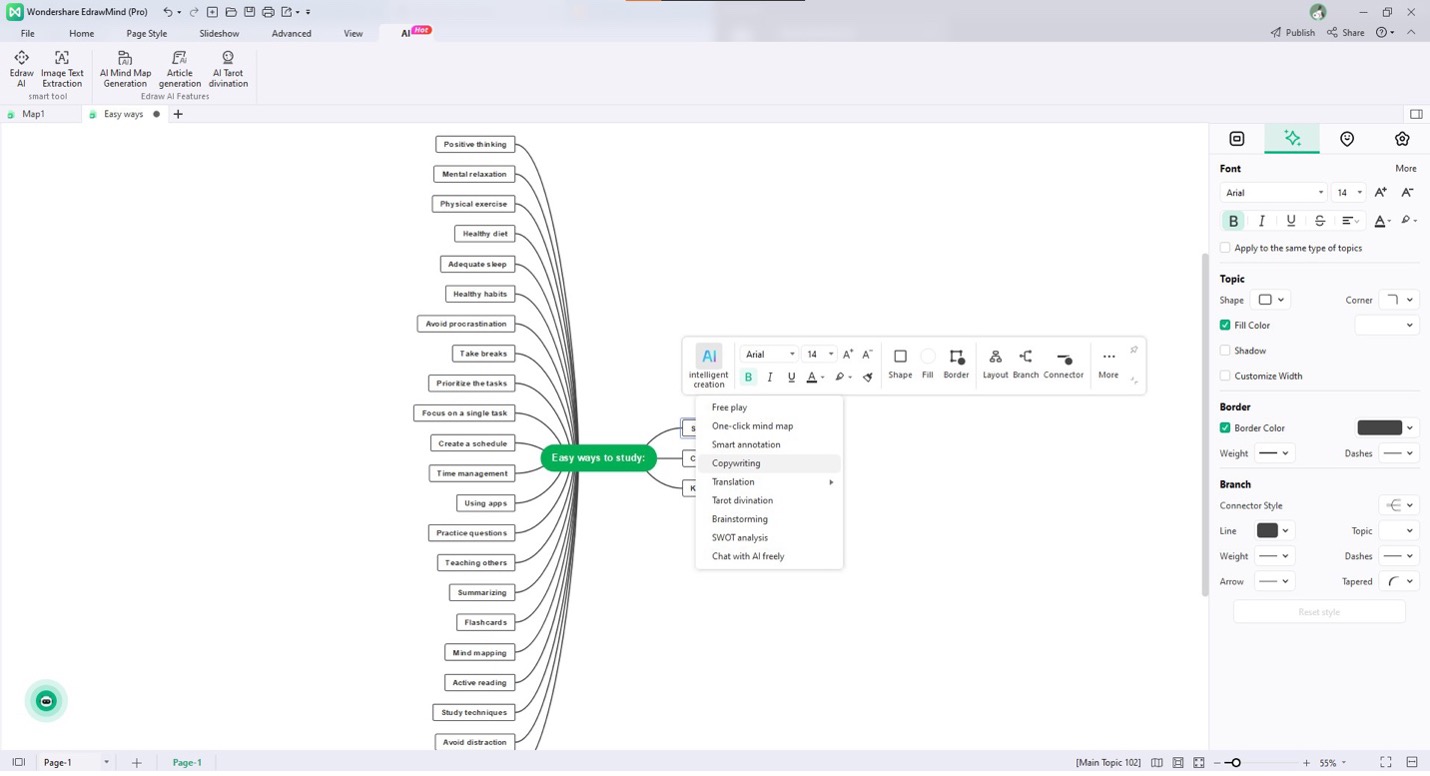Uncheck the Fill Color checkbox
Viewport: 1430px width, 776px height.
pos(1225,325)
